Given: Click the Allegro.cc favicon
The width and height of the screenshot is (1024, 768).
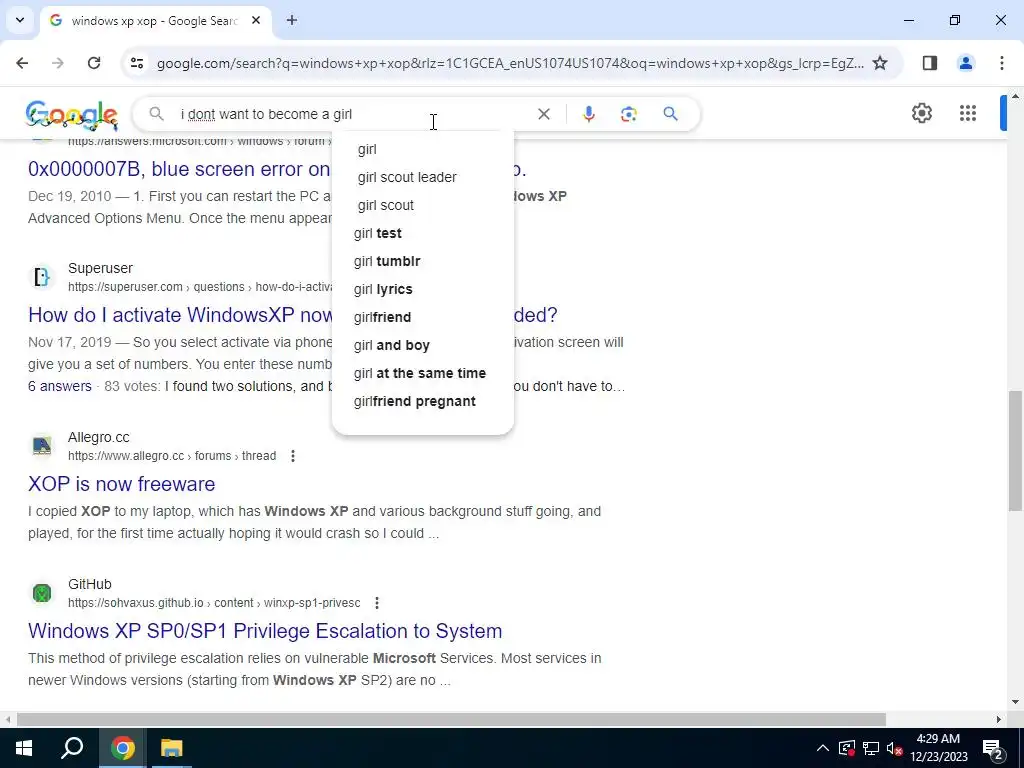Looking at the screenshot, I should [42, 446].
